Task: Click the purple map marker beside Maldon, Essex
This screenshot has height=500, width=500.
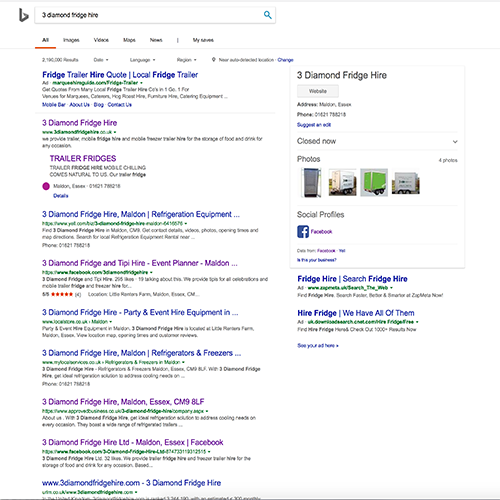Action: click(46, 186)
